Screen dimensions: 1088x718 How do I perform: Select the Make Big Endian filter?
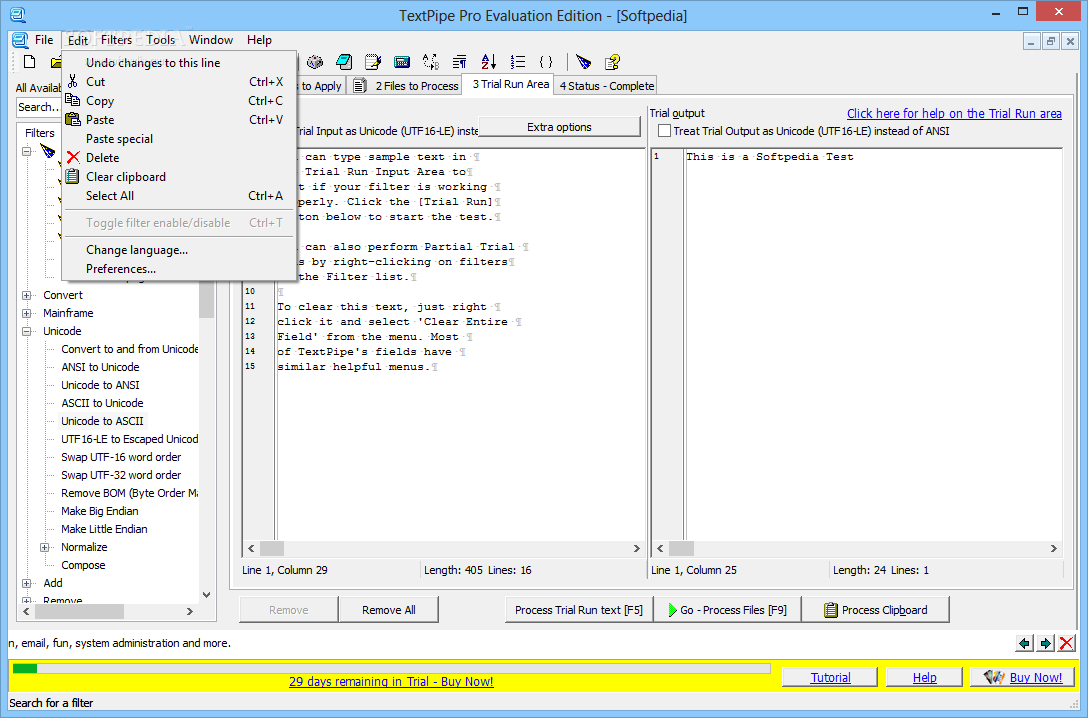[99, 511]
